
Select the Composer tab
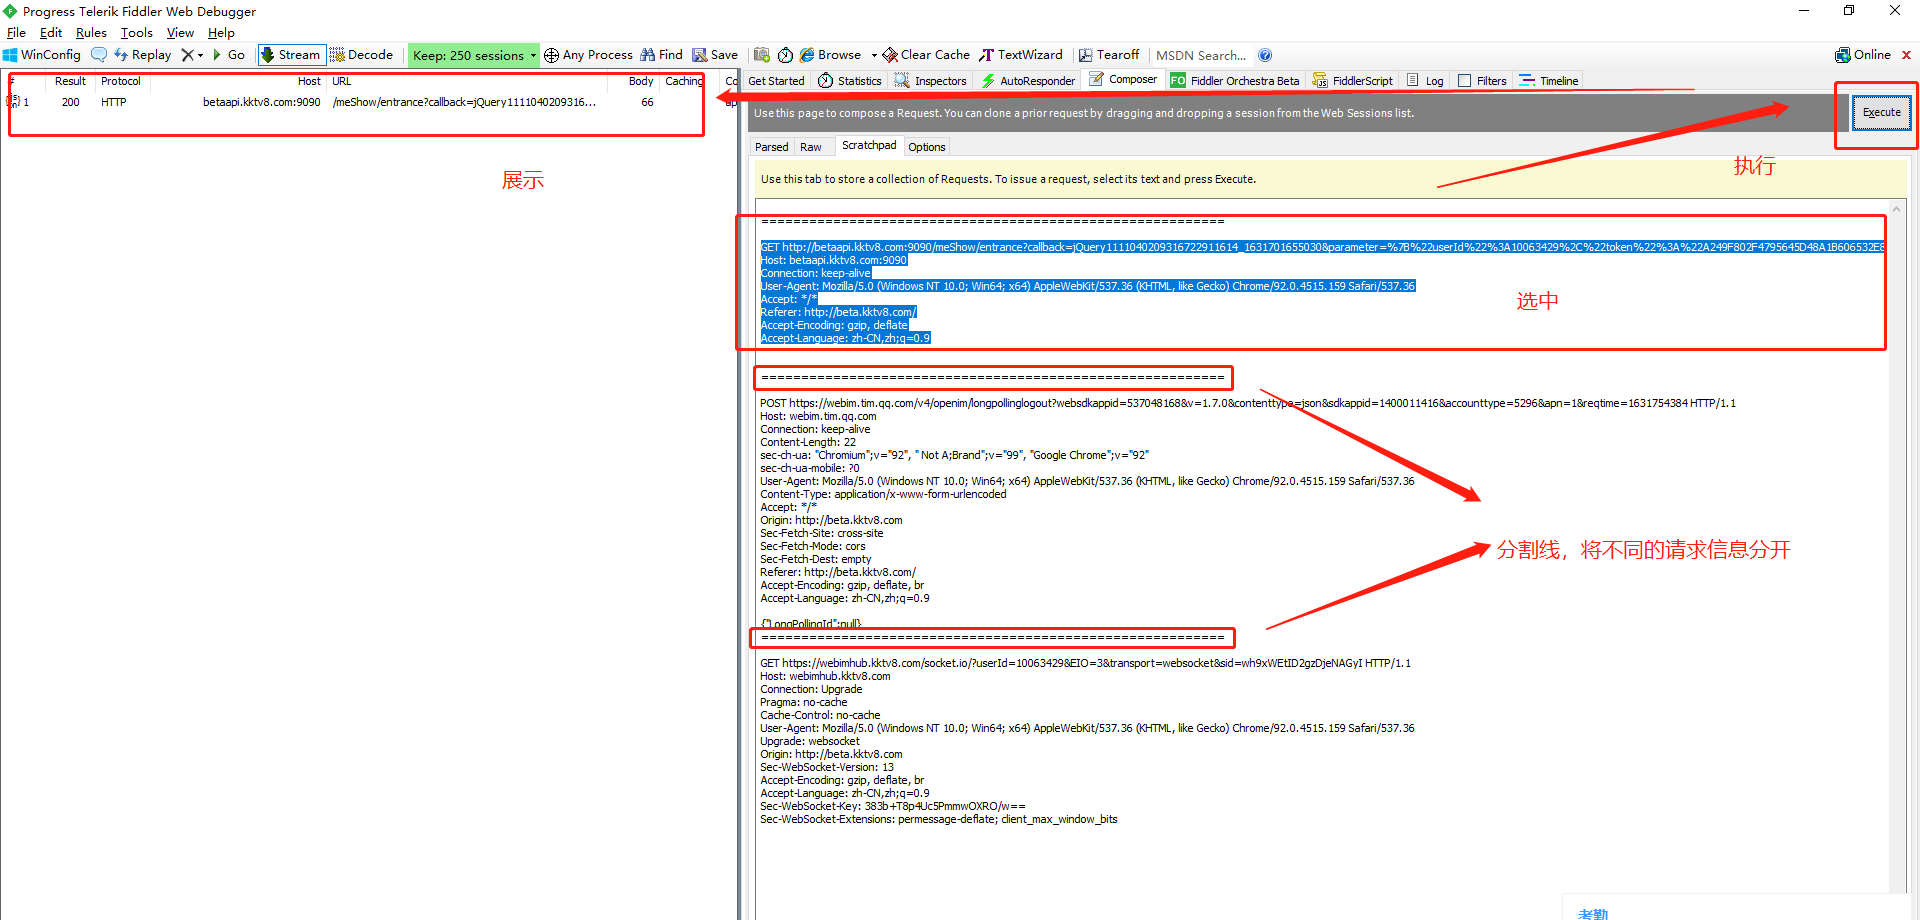click(x=1123, y=79)
